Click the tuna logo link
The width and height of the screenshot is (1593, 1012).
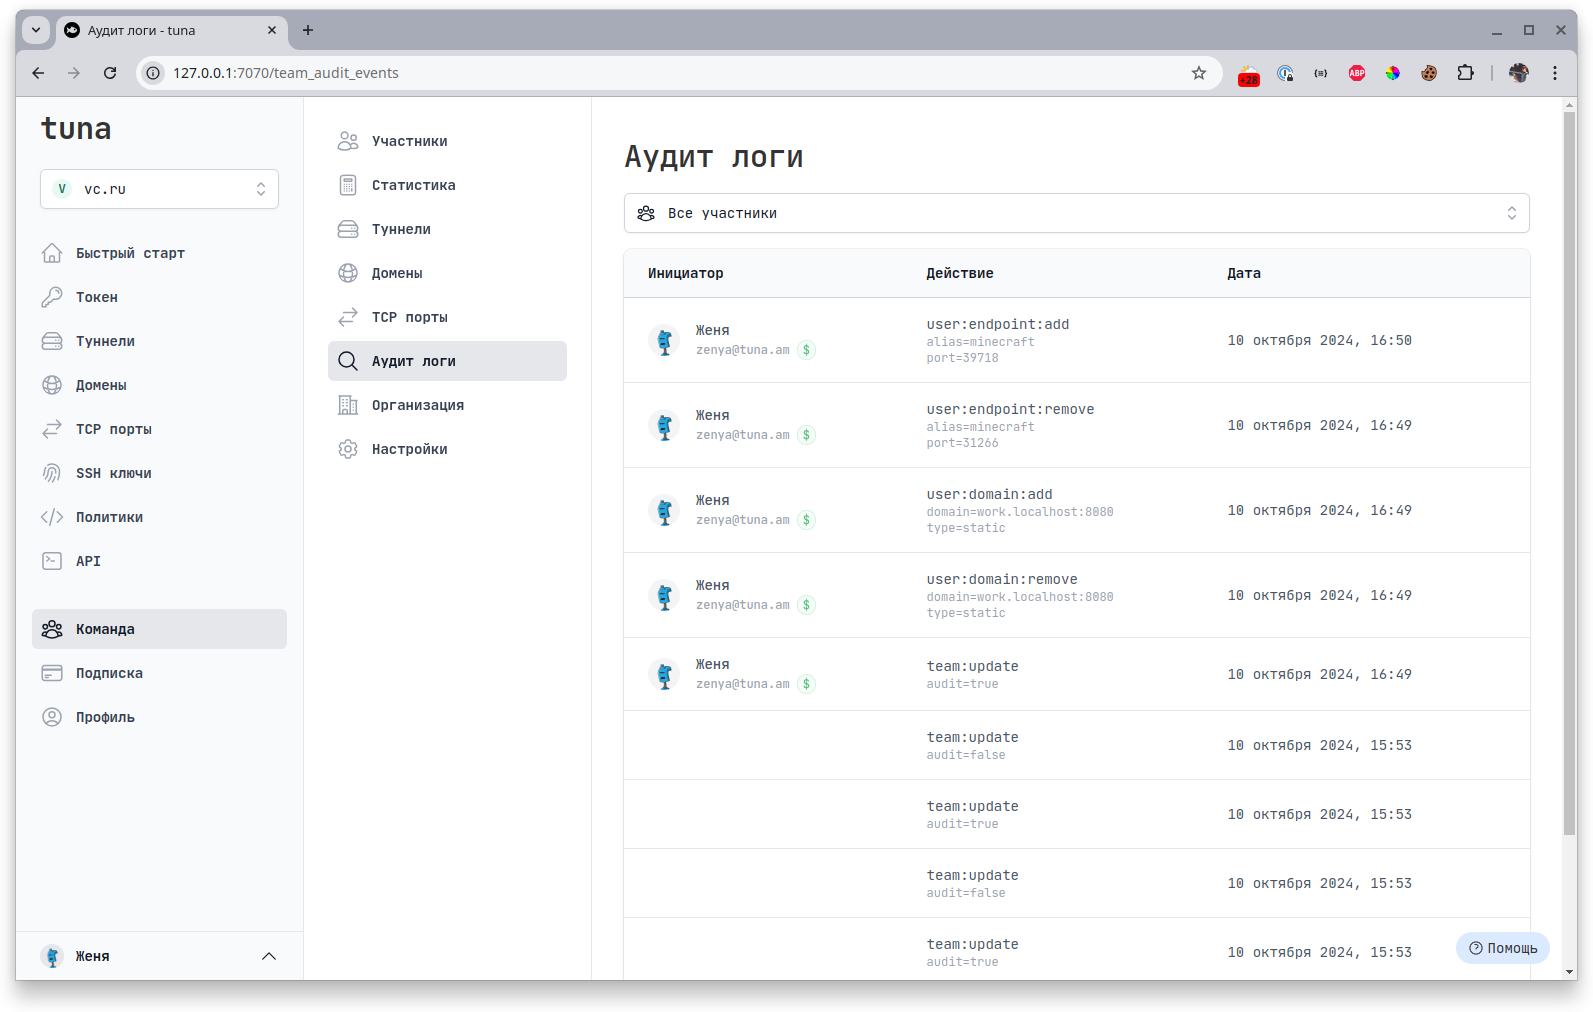pos(76,129)
